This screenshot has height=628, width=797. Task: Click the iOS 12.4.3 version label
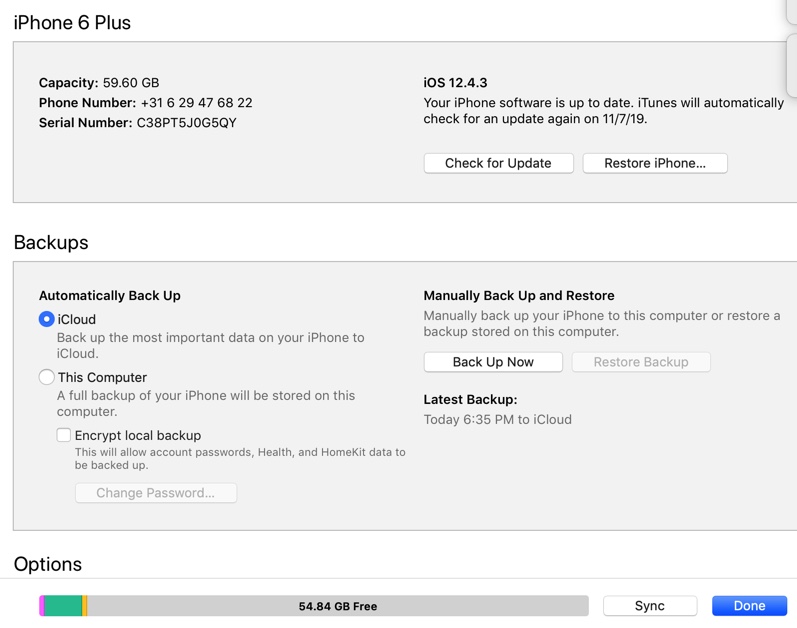coord(455,83)
